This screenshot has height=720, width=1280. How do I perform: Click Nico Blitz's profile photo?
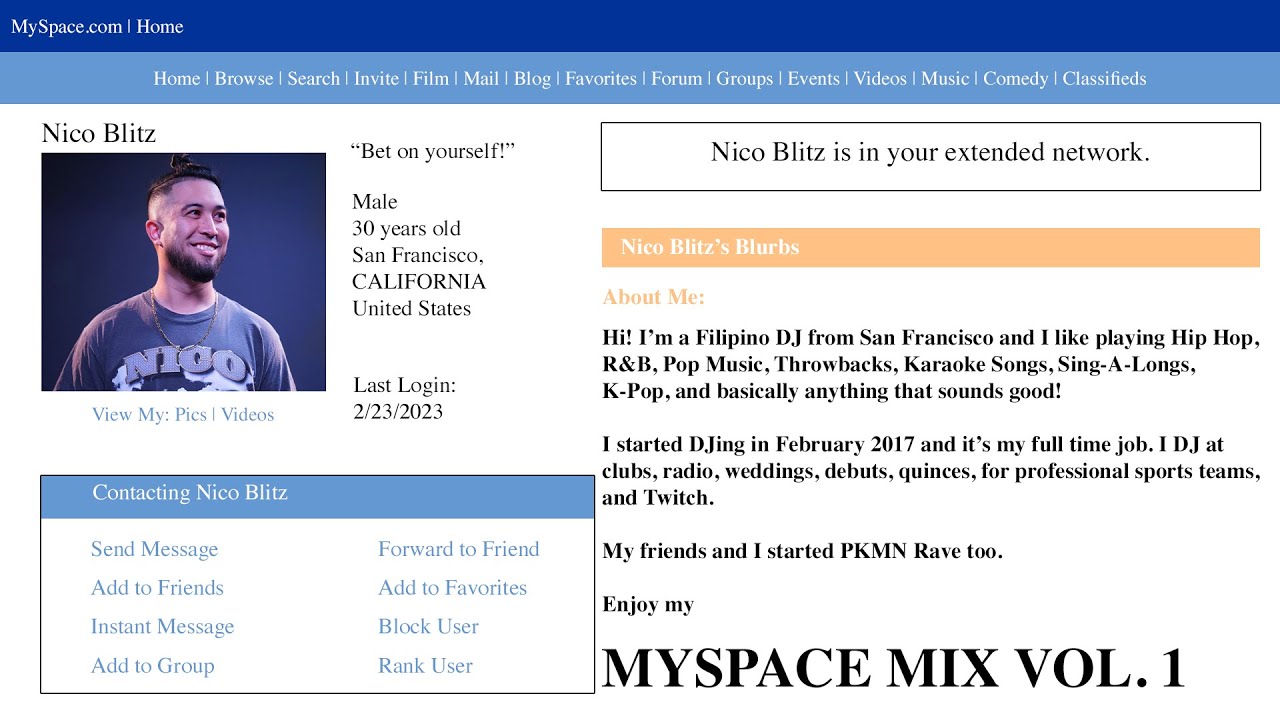click(183, 272)
